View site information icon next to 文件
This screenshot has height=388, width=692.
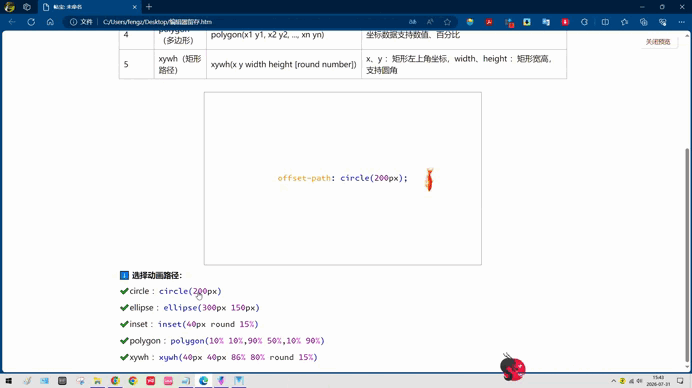(x=73, y=22)
